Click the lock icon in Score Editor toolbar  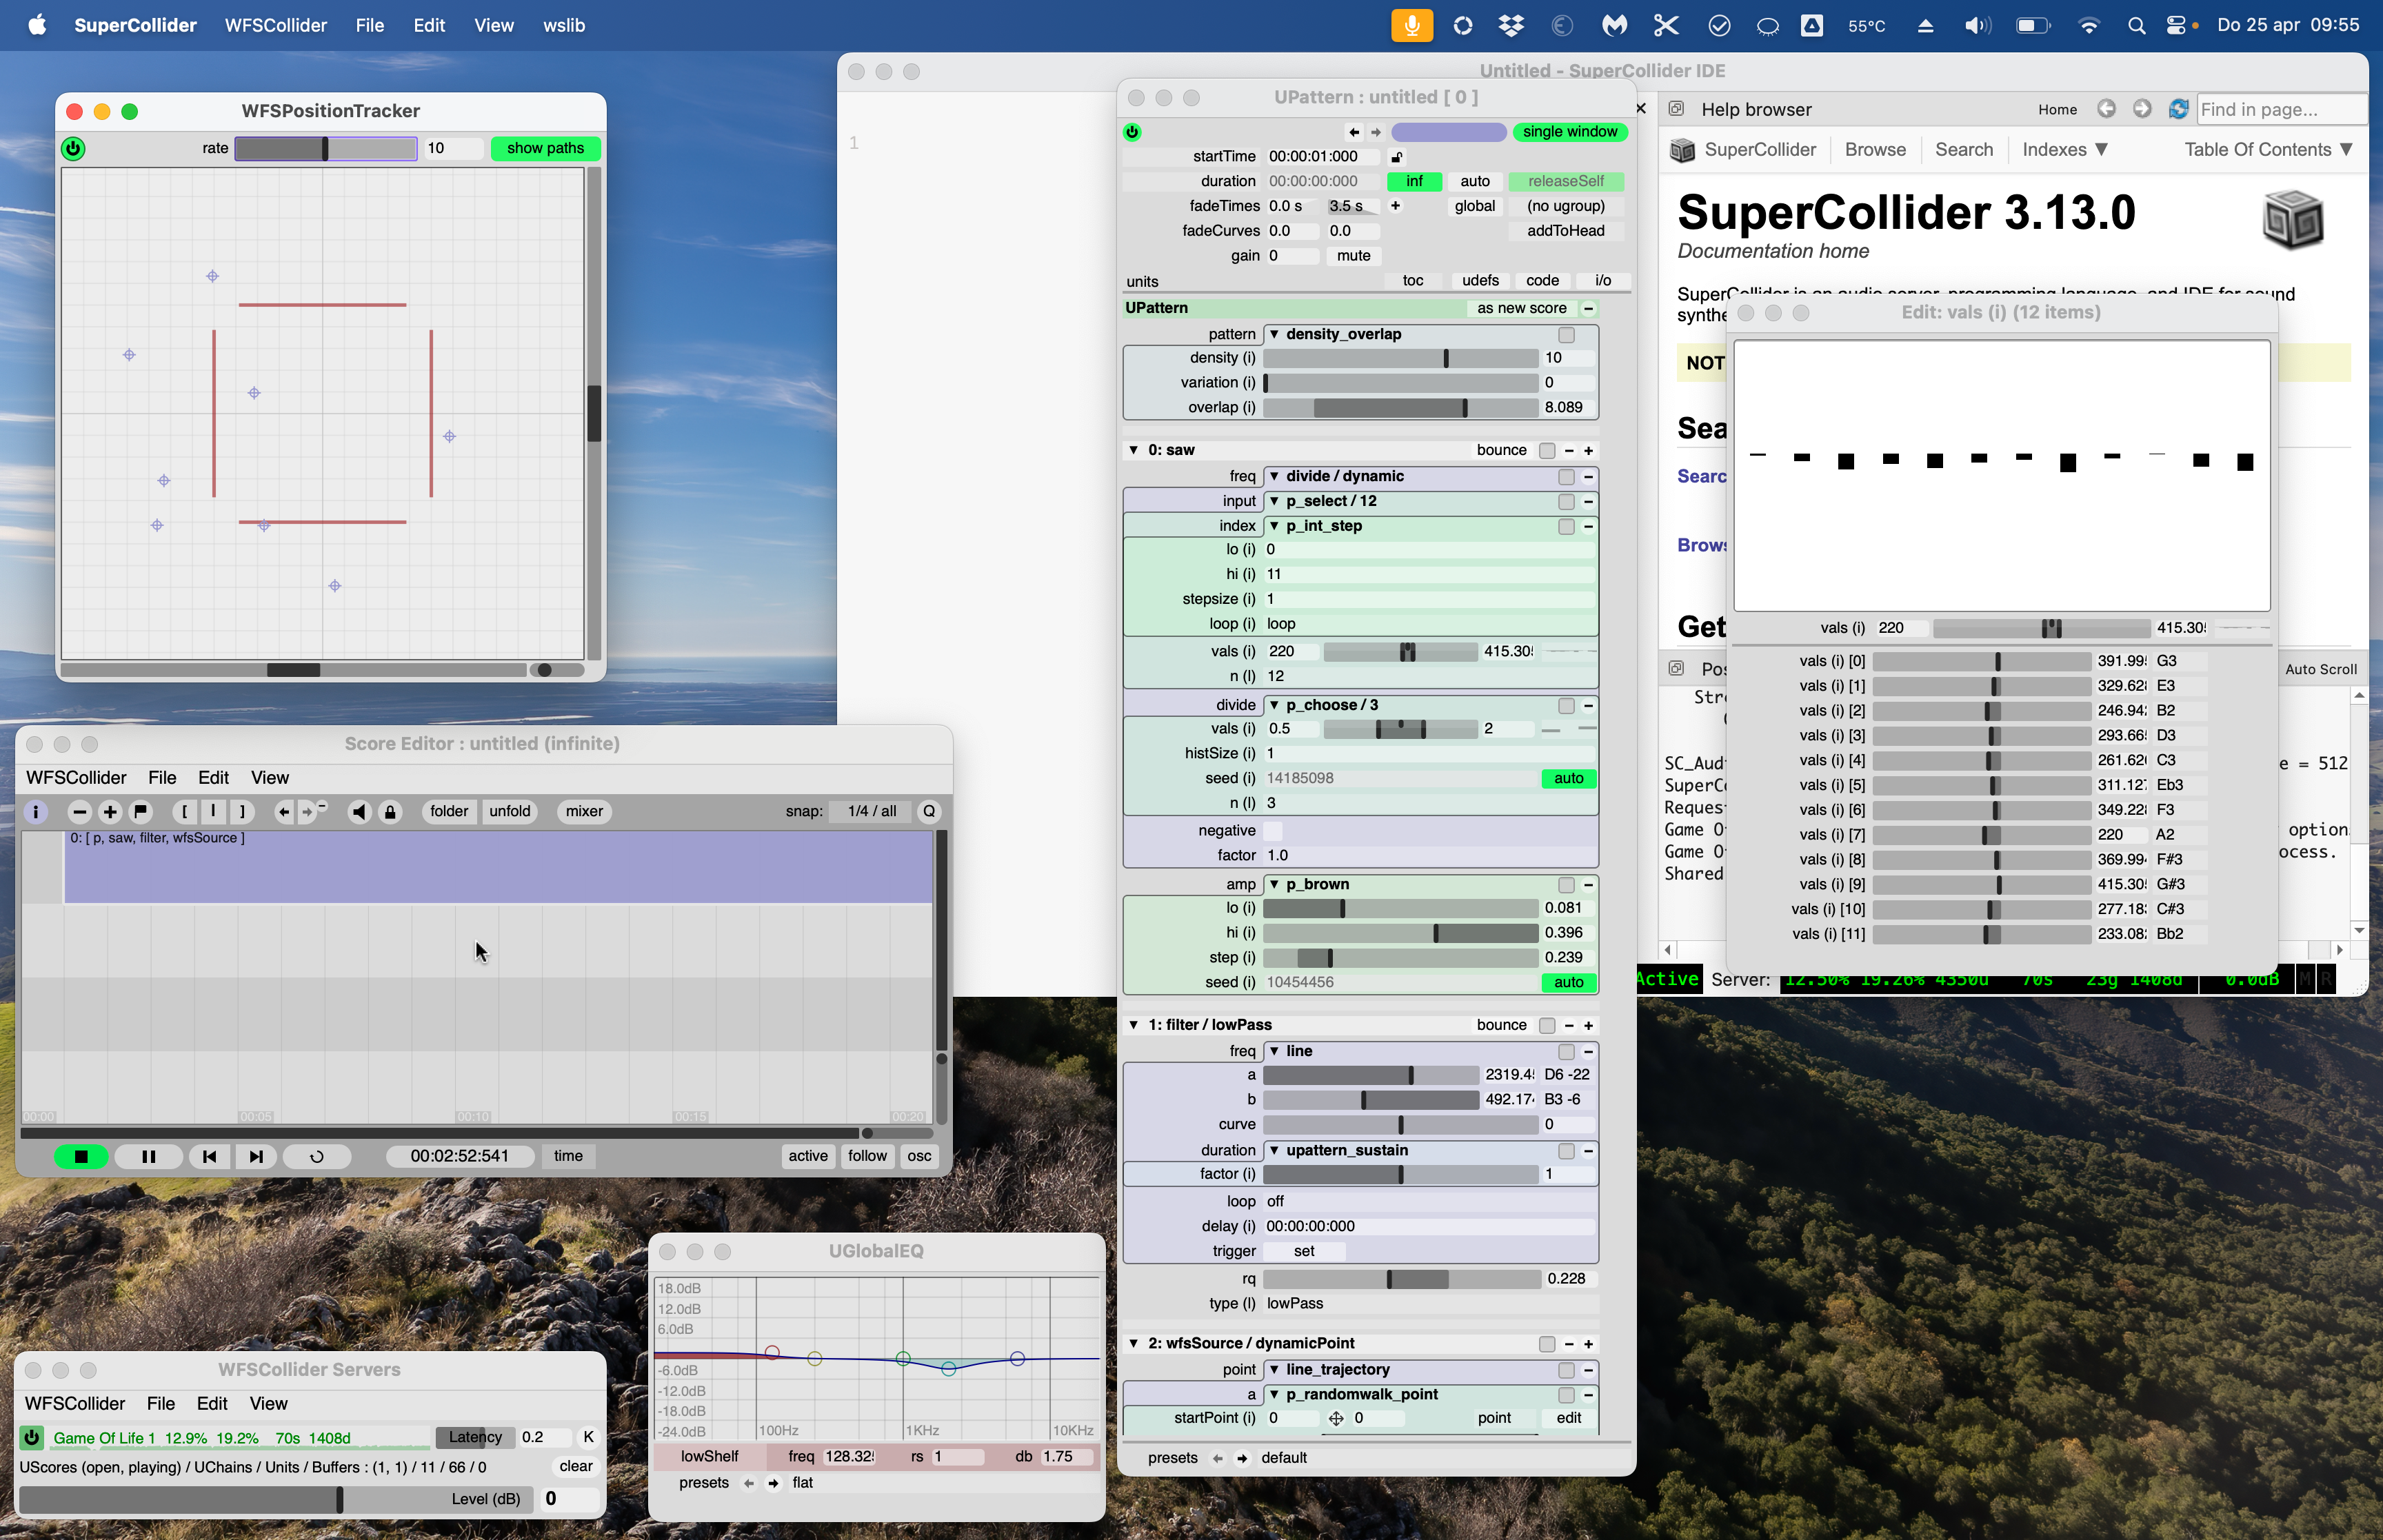391,811
